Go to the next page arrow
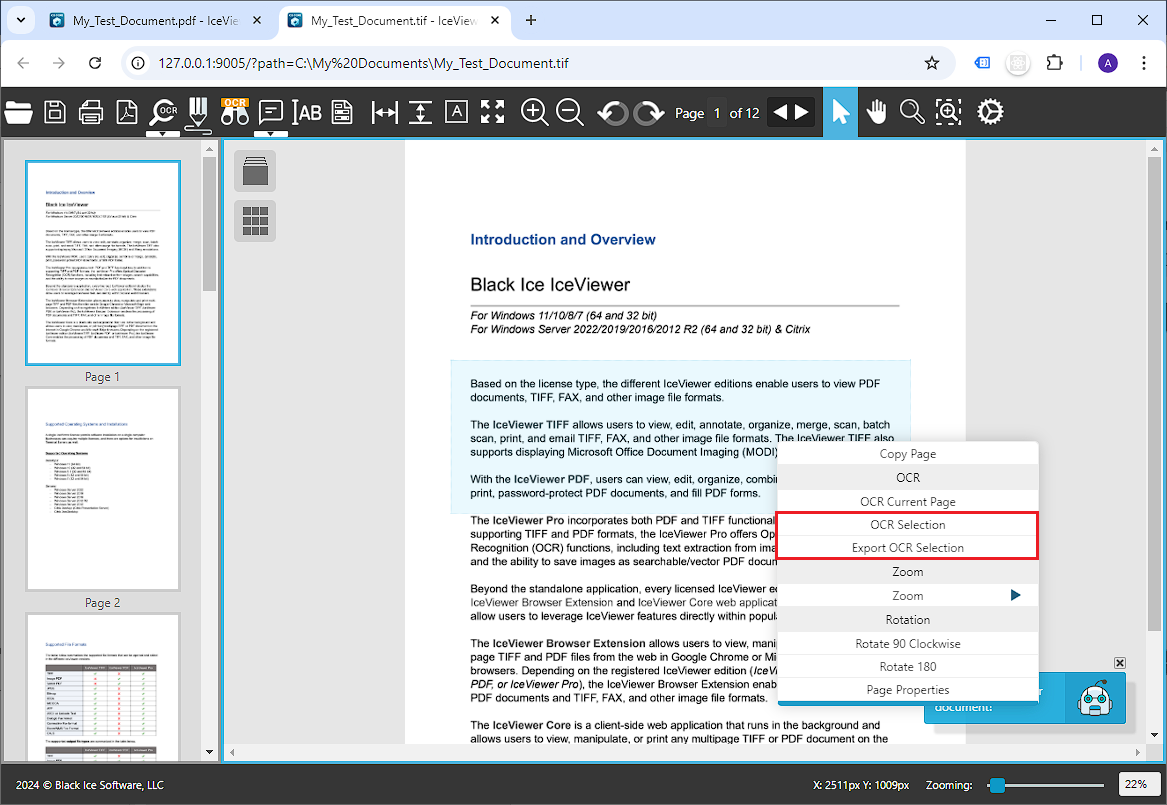Image resolution: width=1167 pixels, height=805 pixels. [x=802, y=112]
